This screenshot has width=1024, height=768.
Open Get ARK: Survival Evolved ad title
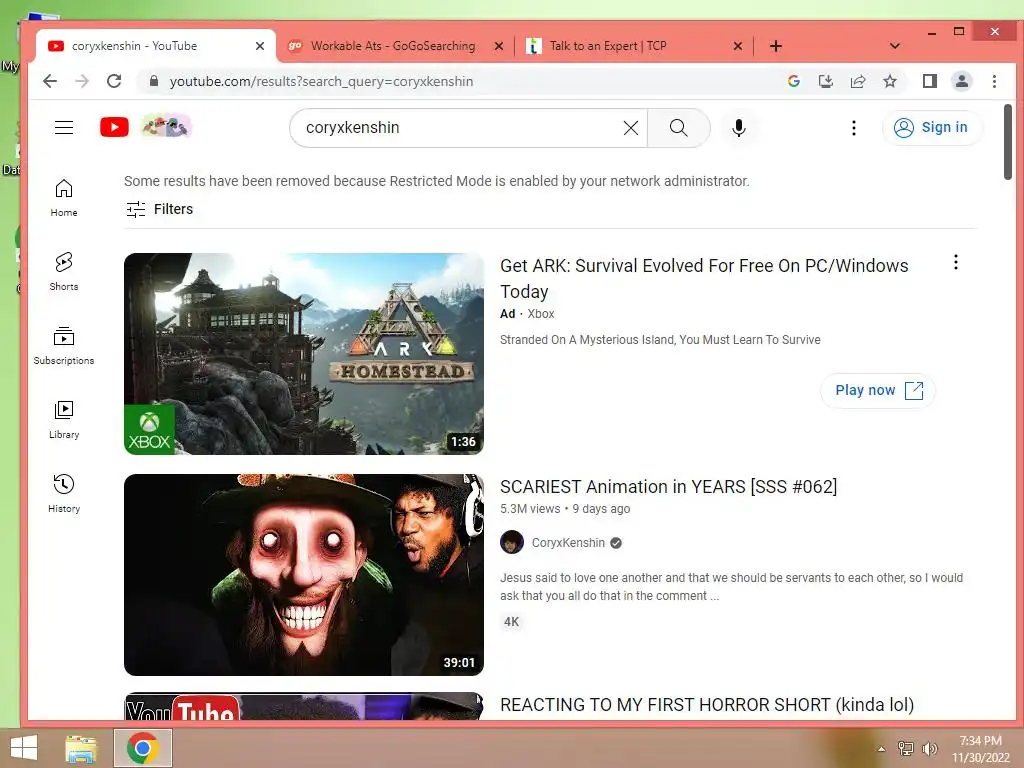[704, 278]
